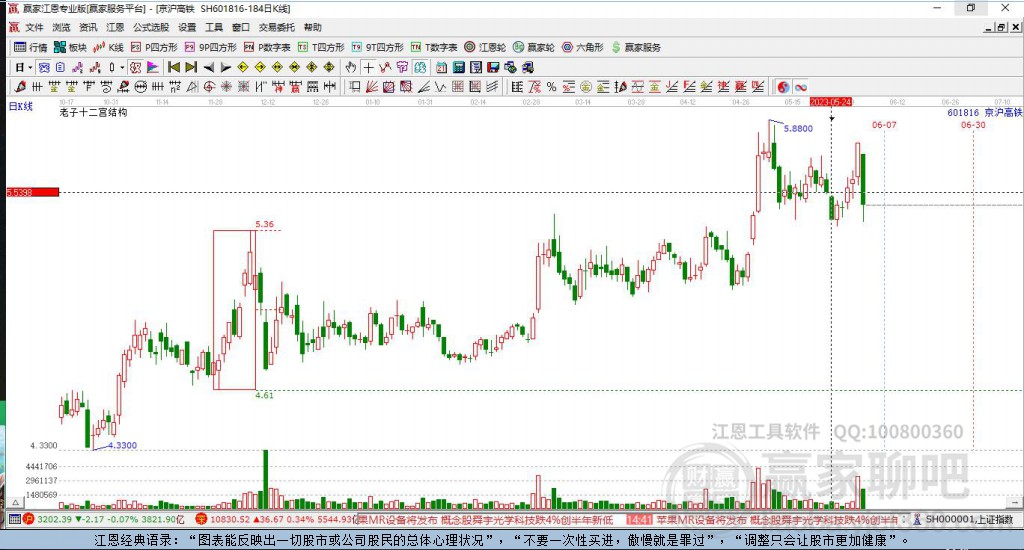Open the 公式选股 menu
1024x550 pixels.
151,27
